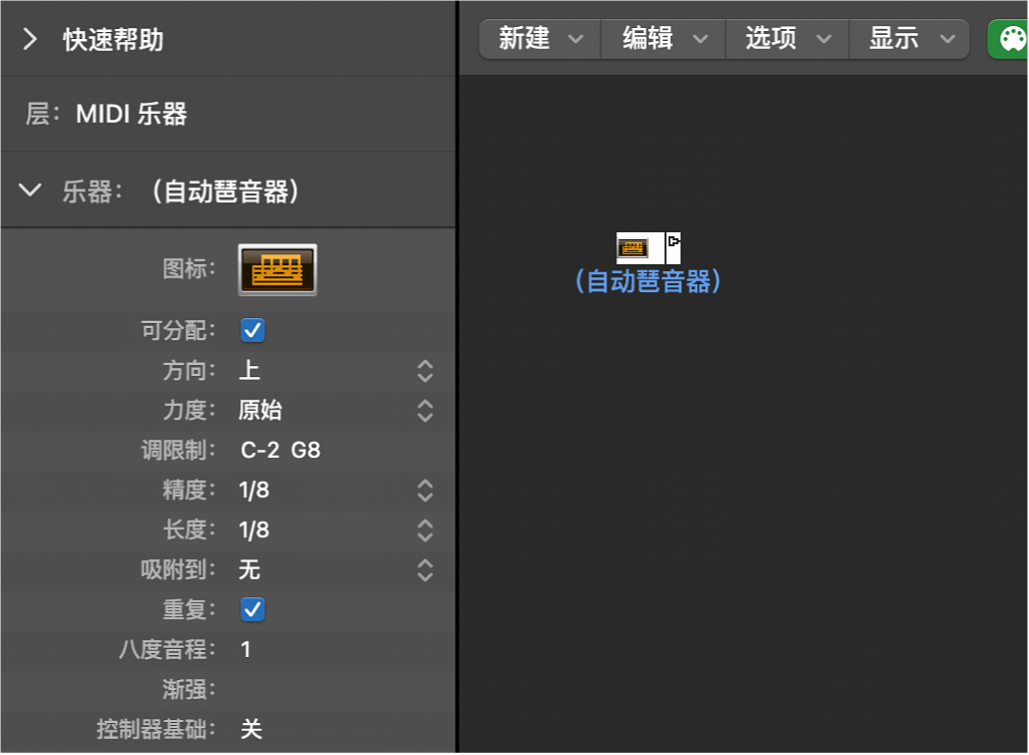
Task: Open the 选项 menu
Action: click(x=786, y=39)
